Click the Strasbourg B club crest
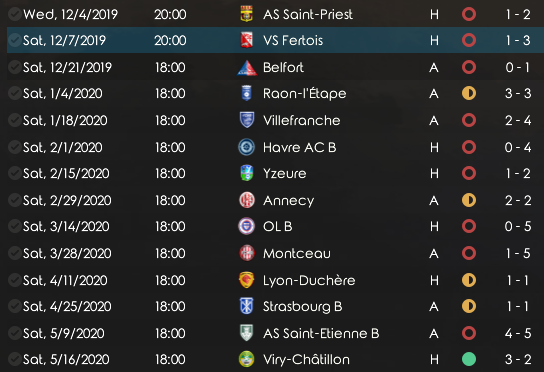The width and height of the screenshot is (544, 372). pyautogui.click(x=247, y=306)
